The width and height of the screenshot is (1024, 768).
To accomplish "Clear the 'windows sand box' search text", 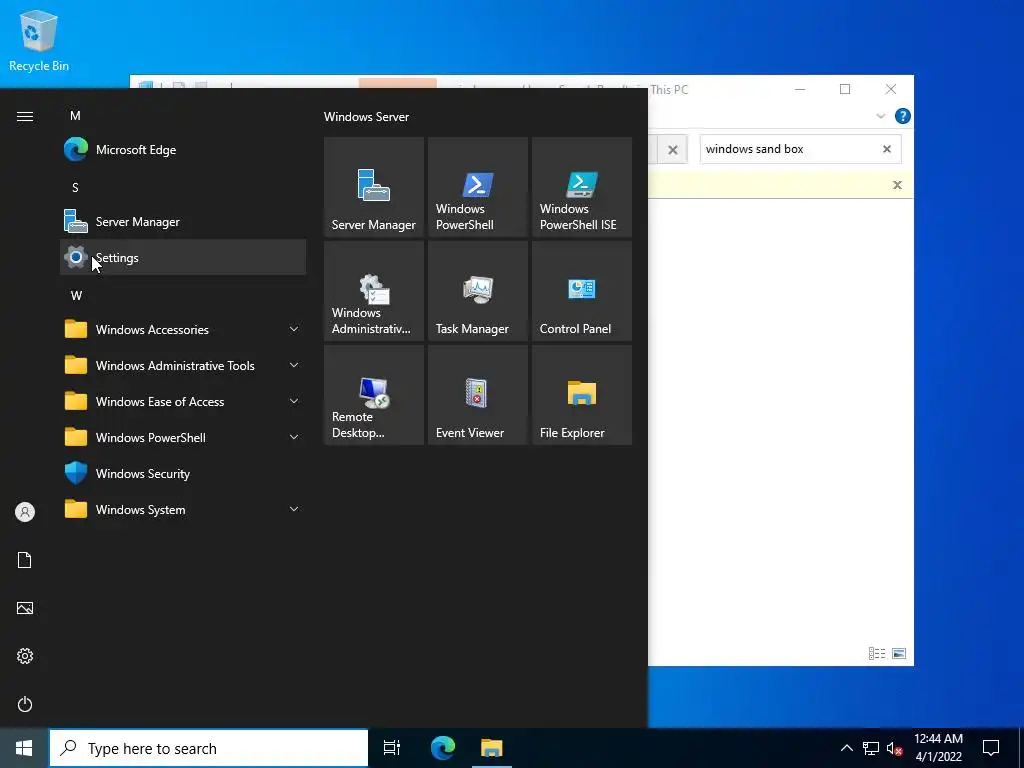I will point(887,149).
